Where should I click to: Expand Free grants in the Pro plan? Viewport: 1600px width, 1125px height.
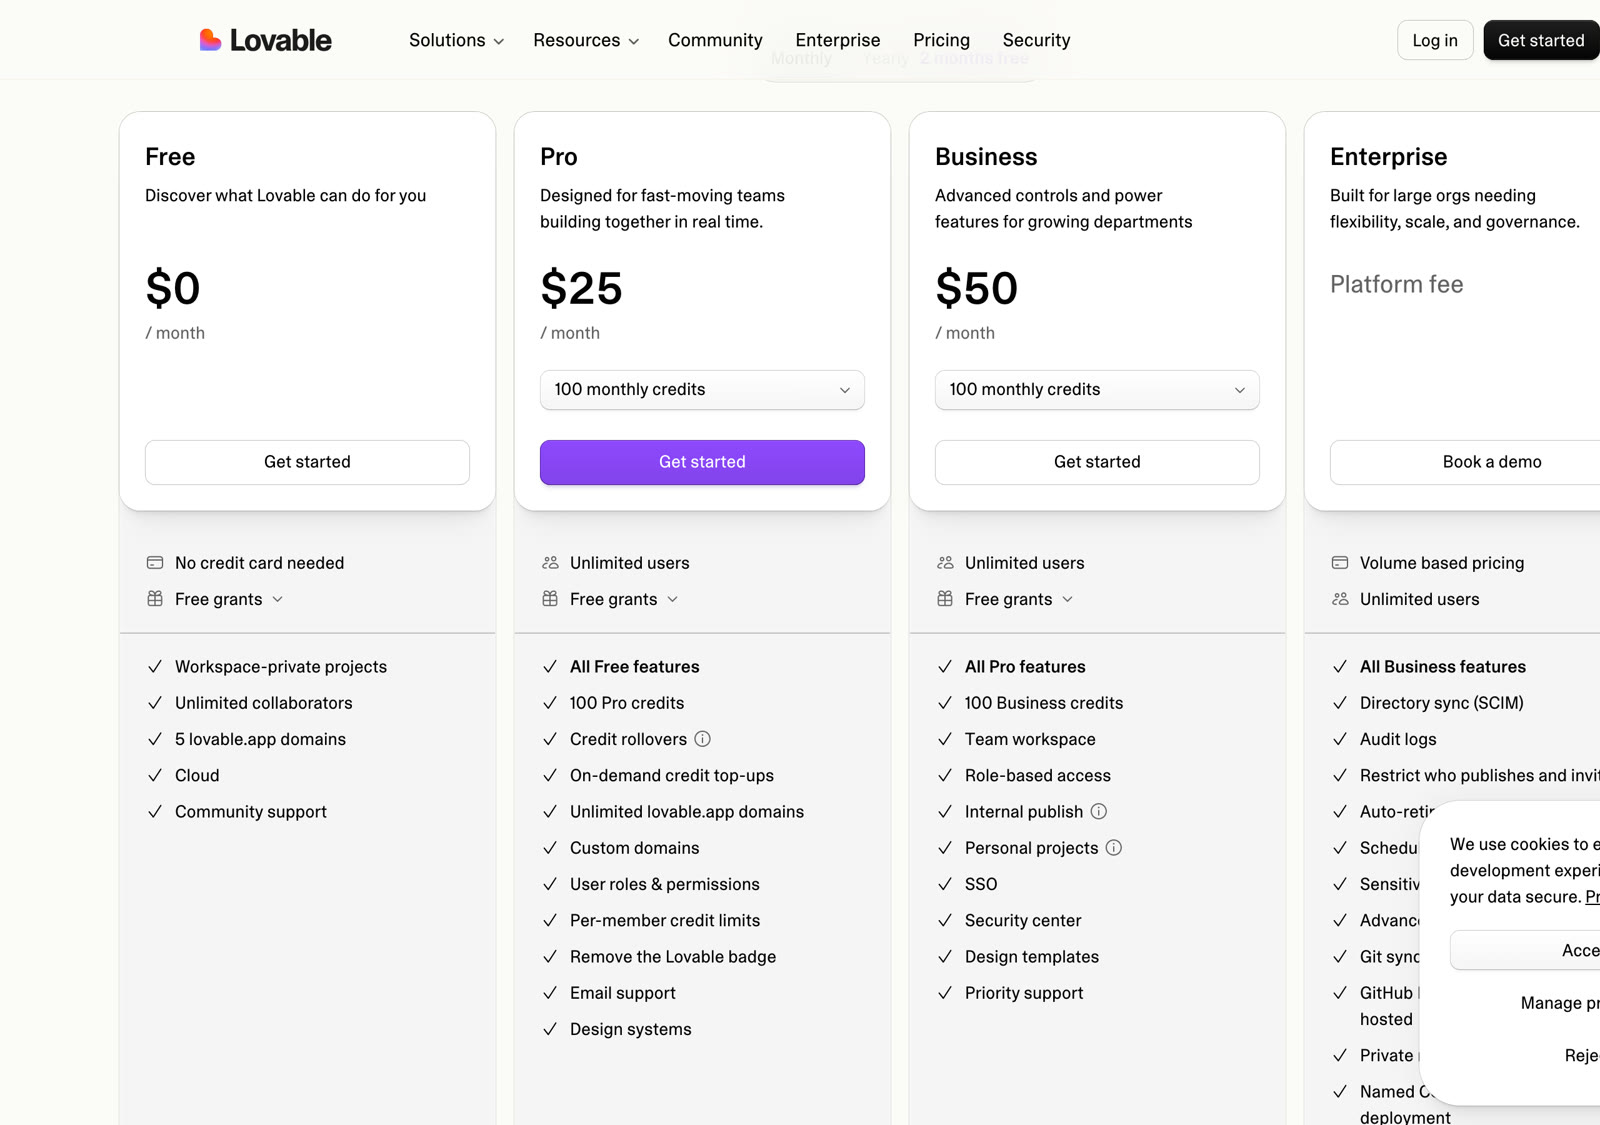[624, 599]
